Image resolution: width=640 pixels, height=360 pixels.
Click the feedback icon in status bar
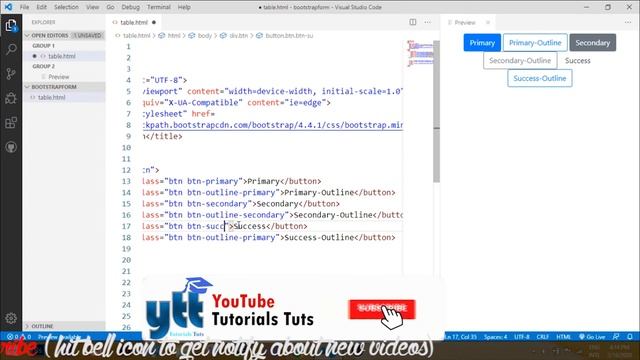[x=616, y=337]
